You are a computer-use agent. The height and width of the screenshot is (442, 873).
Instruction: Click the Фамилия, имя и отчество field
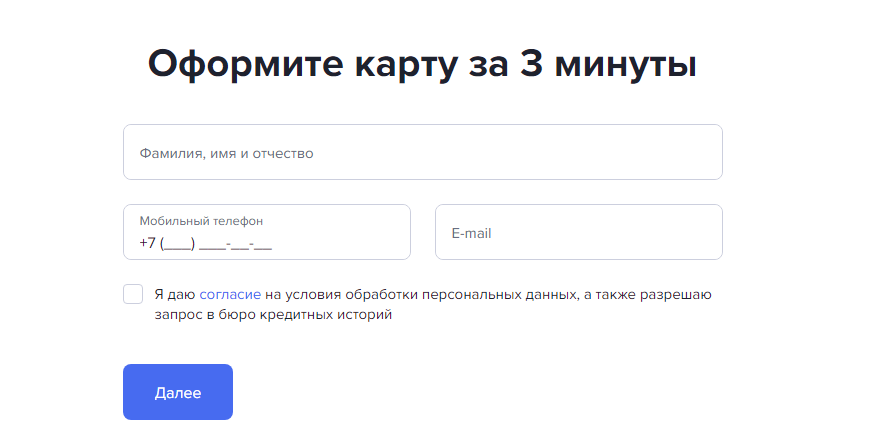click(x=423, y=152)
